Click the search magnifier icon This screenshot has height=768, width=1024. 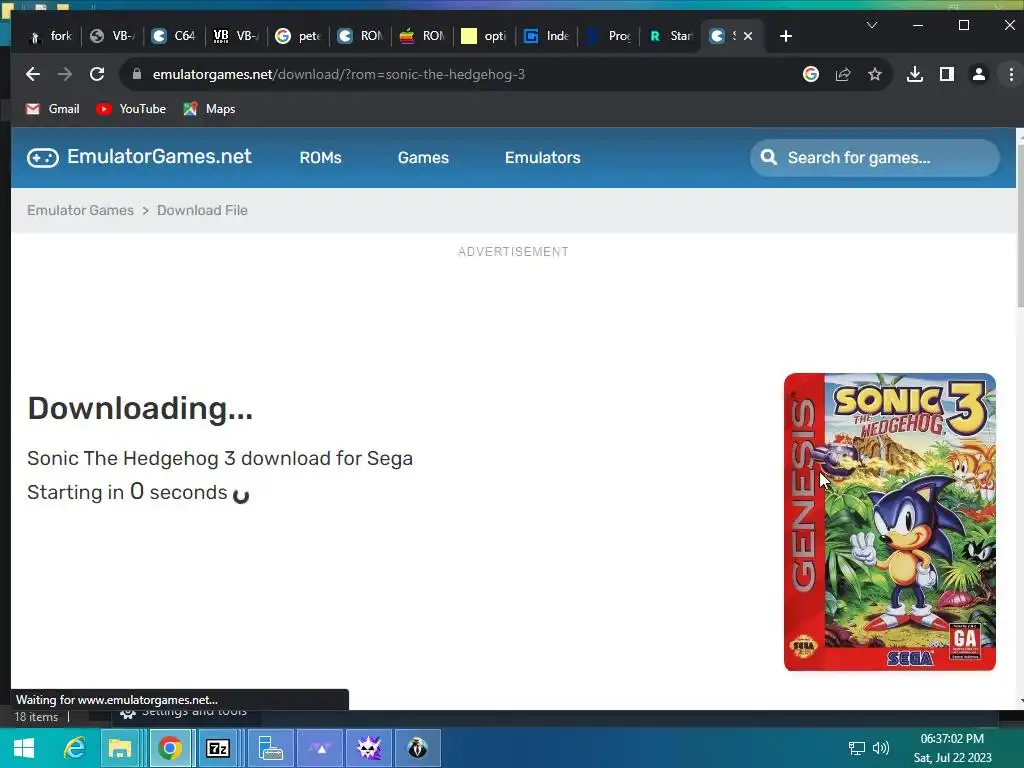point(769,157)
